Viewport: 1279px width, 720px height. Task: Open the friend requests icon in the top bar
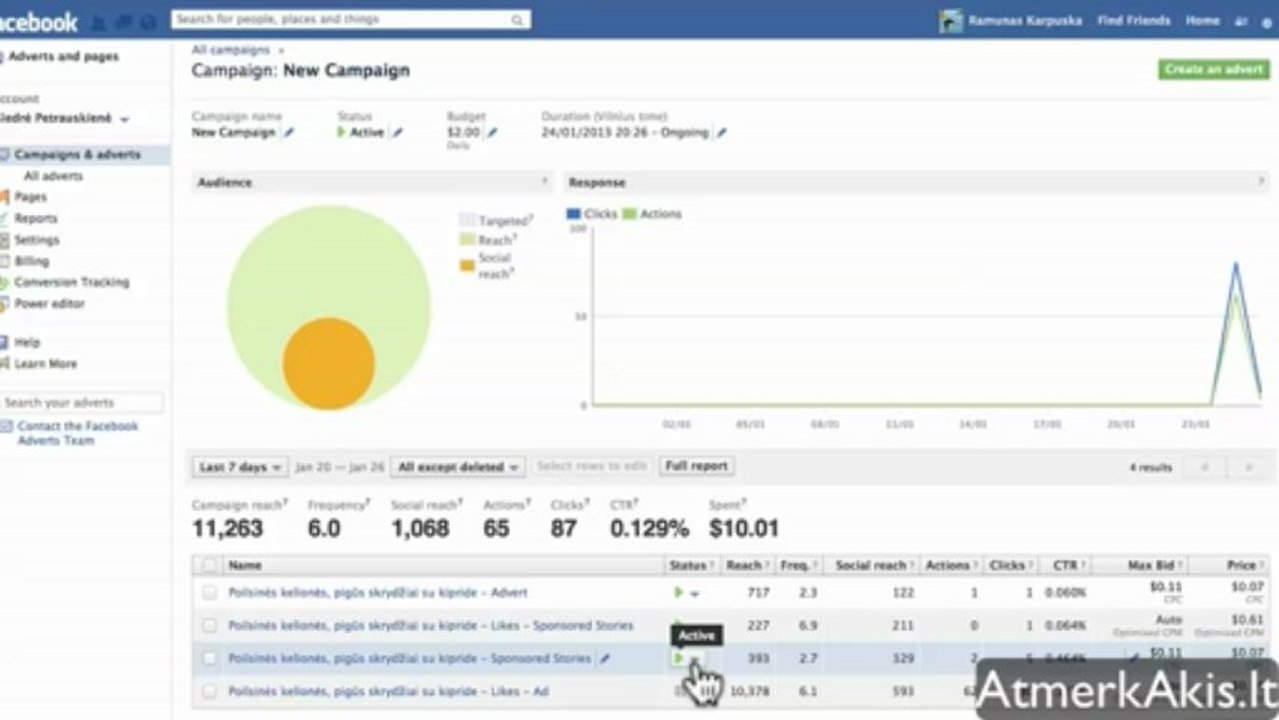pyautogui.click(x=100, y=21)
